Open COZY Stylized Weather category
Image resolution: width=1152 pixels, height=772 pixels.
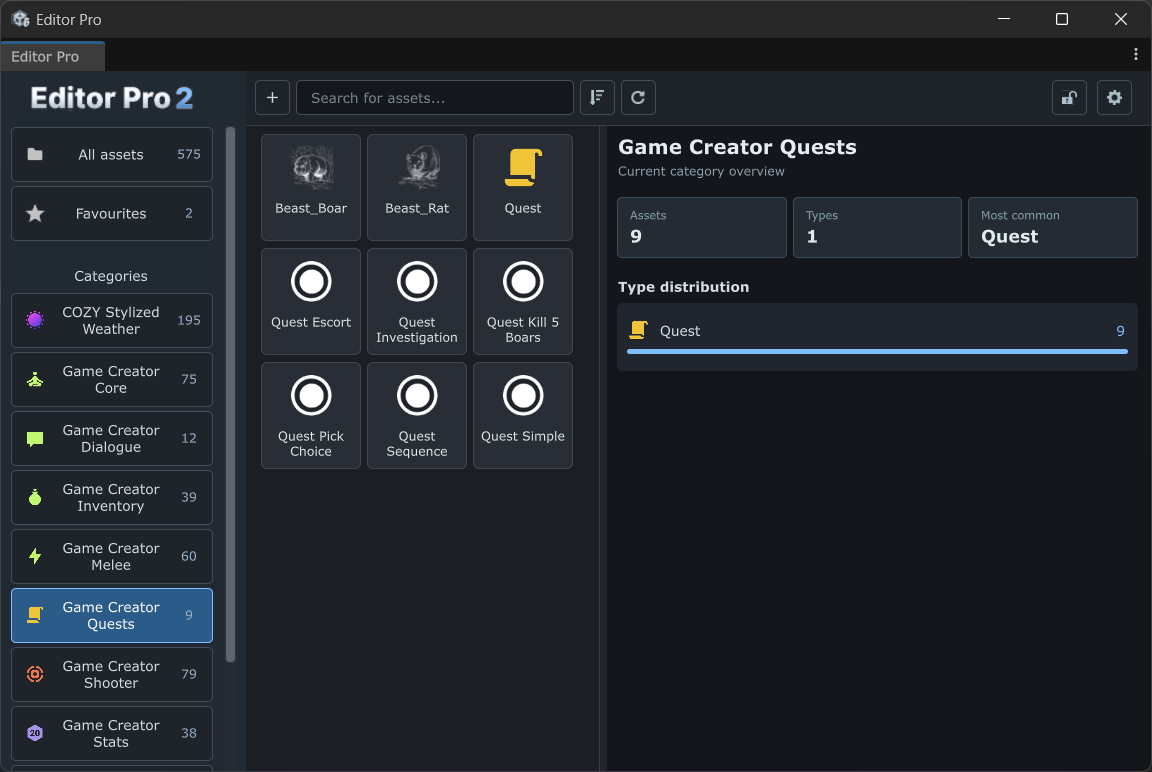click(112, 320)
